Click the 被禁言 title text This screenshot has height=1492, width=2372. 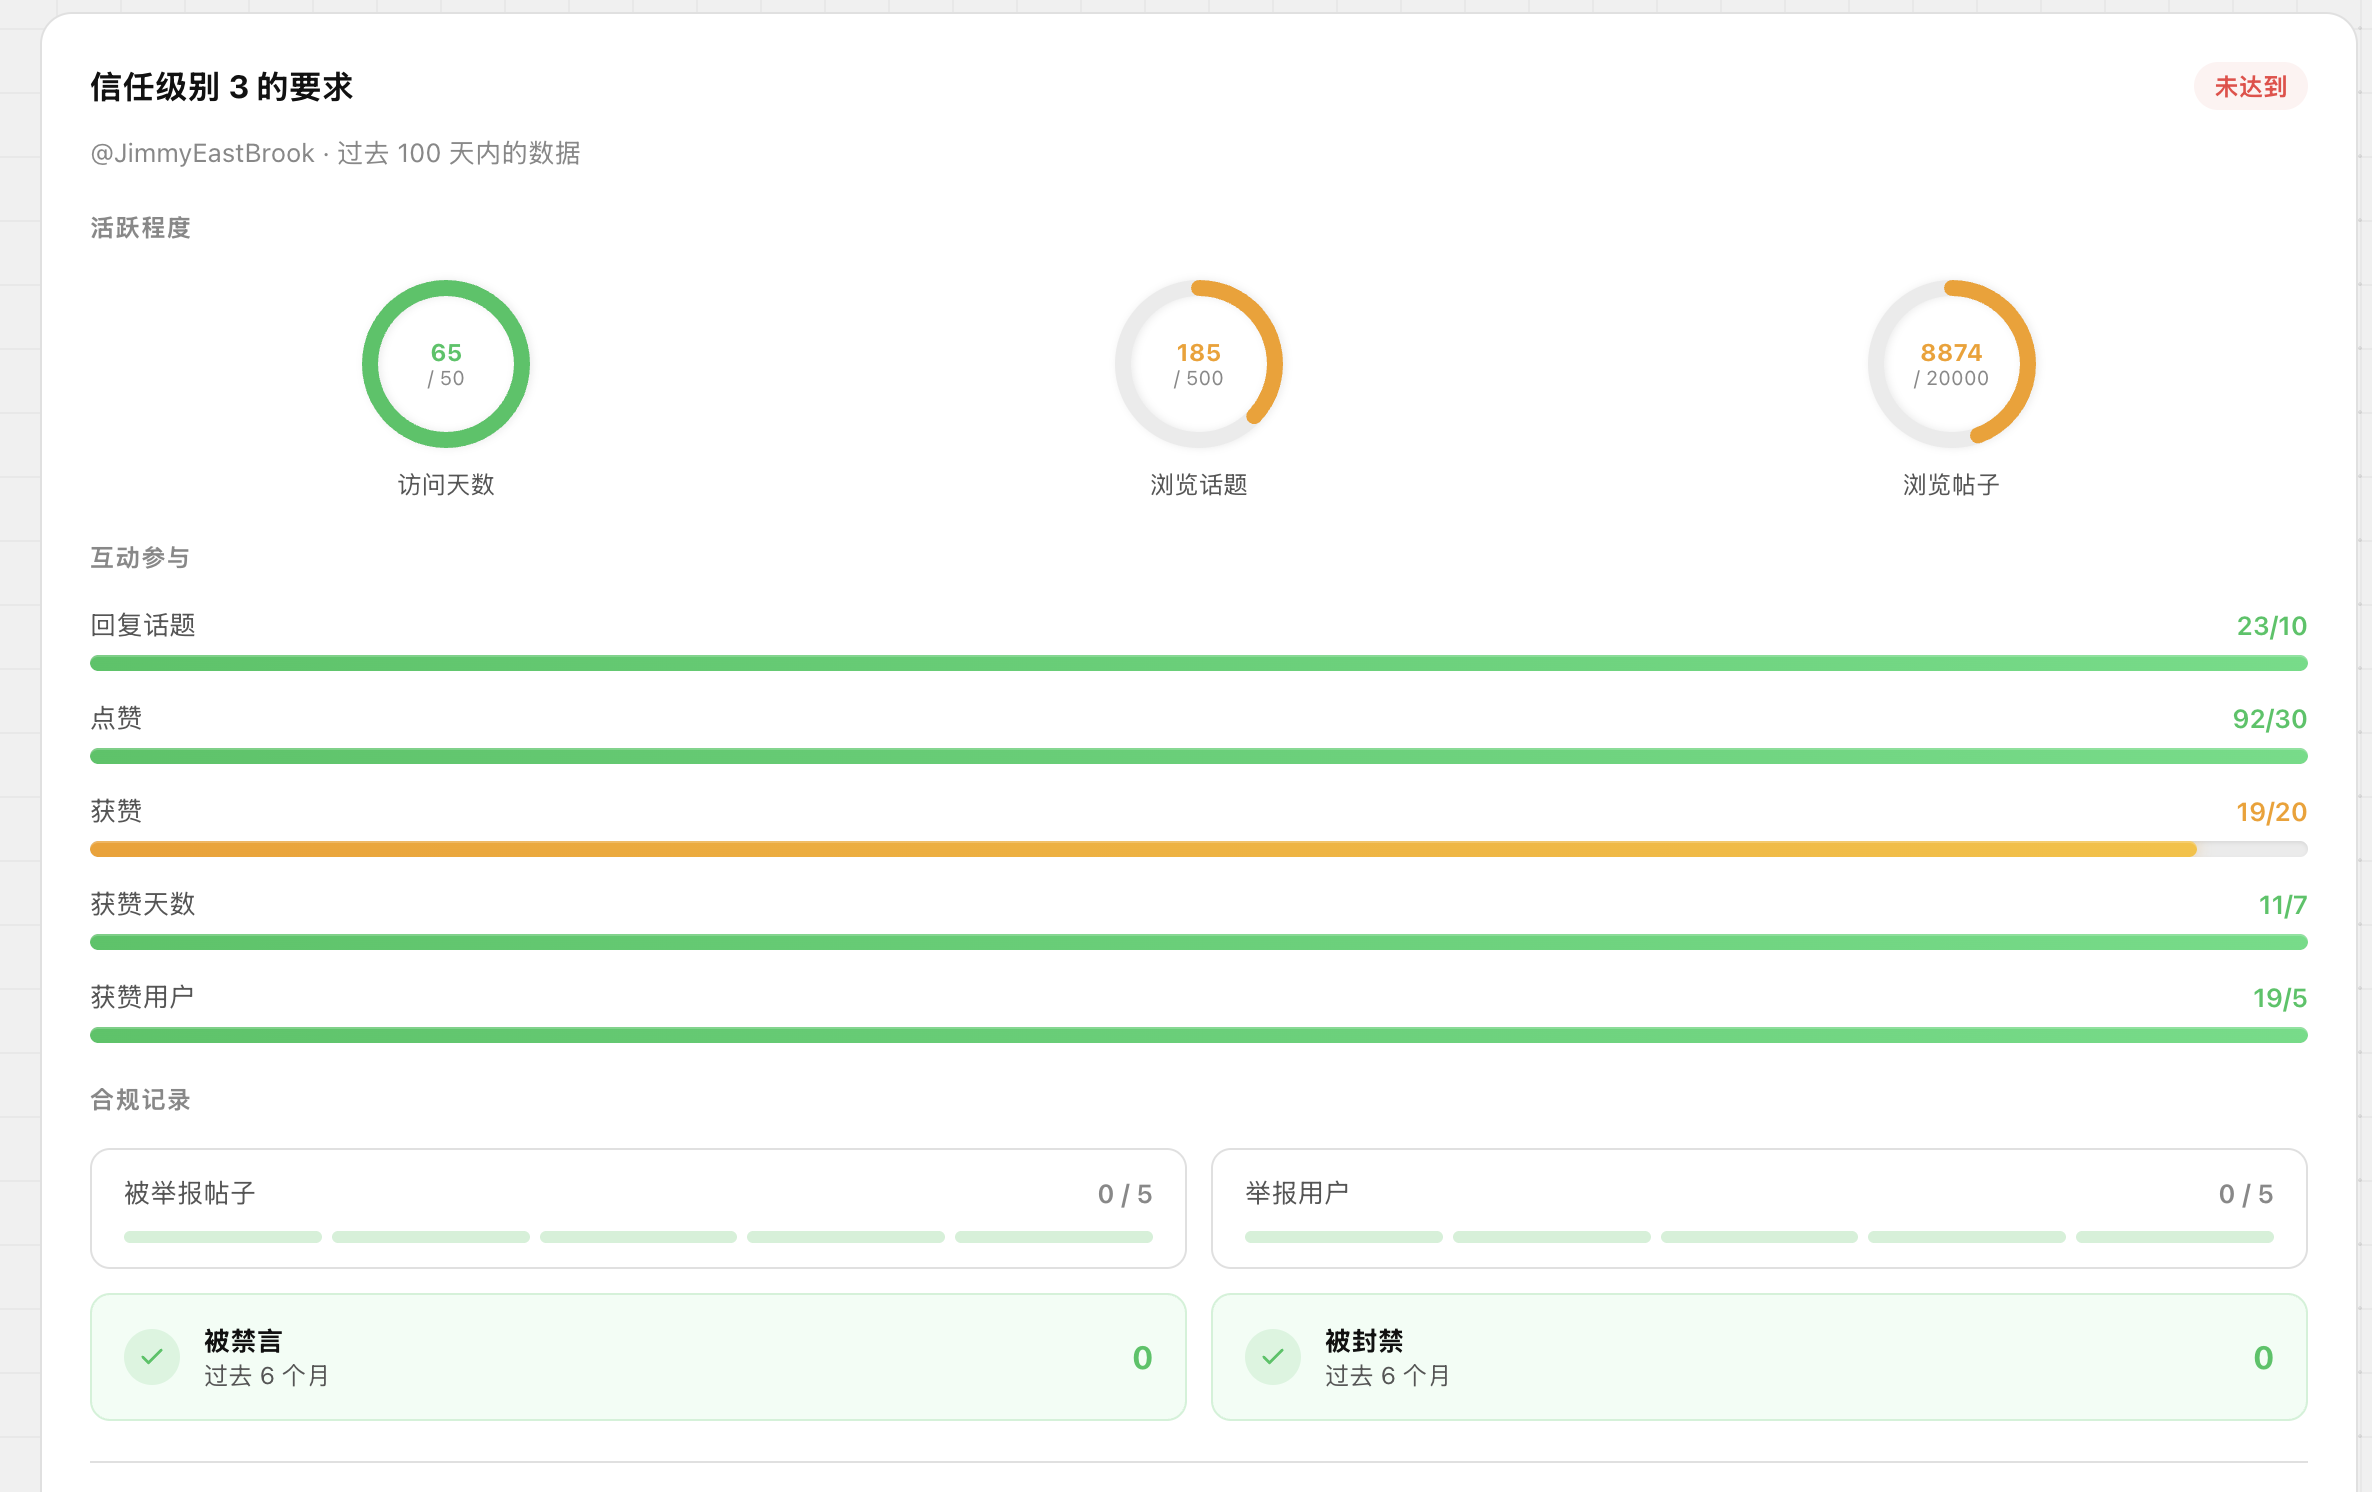pos(243,1341)
